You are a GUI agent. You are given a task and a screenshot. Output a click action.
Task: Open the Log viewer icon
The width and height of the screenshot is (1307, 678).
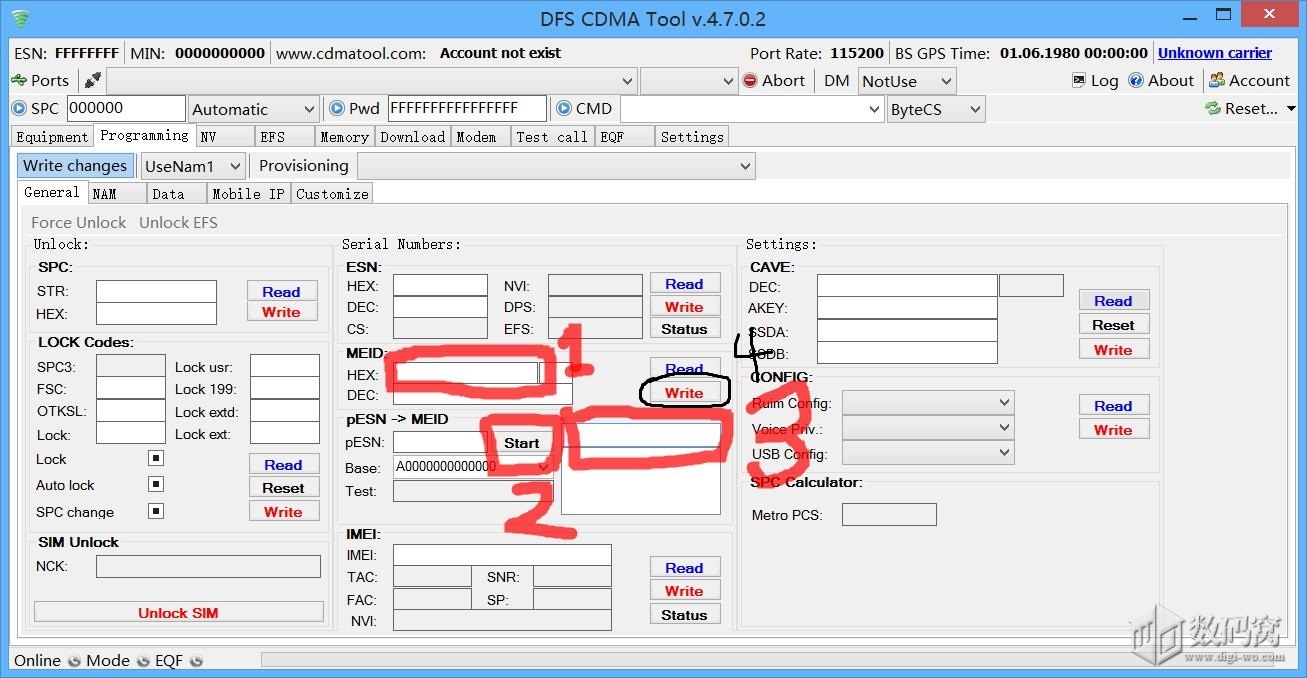pos(1079,81)
